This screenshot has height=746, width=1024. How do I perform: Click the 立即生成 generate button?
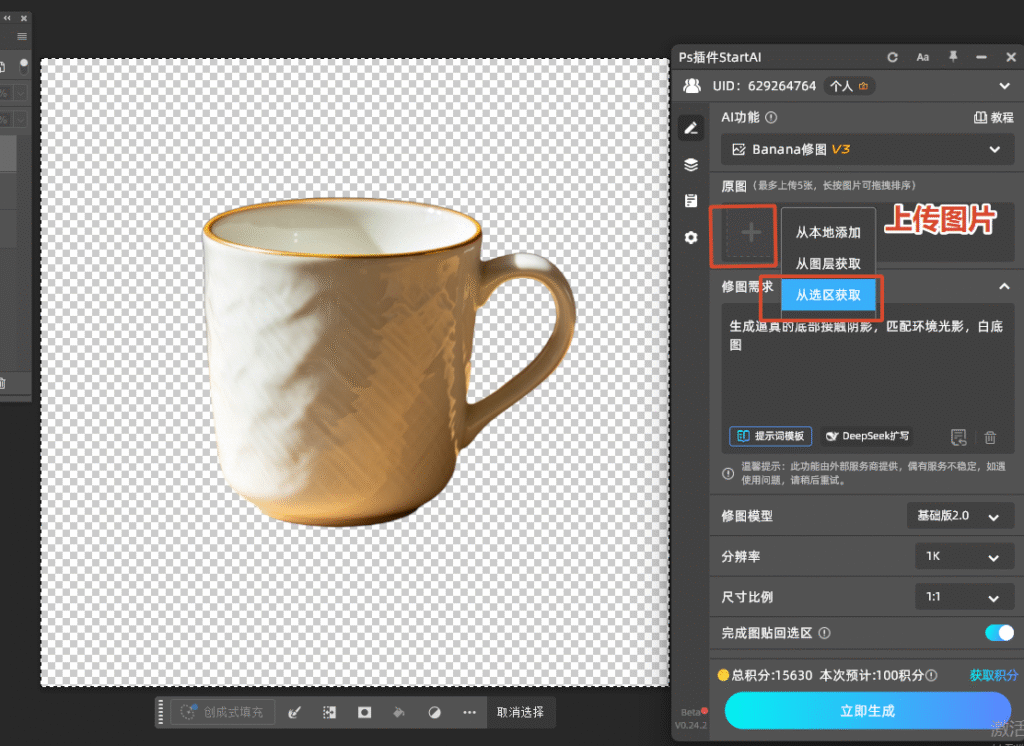coord(867,711)
